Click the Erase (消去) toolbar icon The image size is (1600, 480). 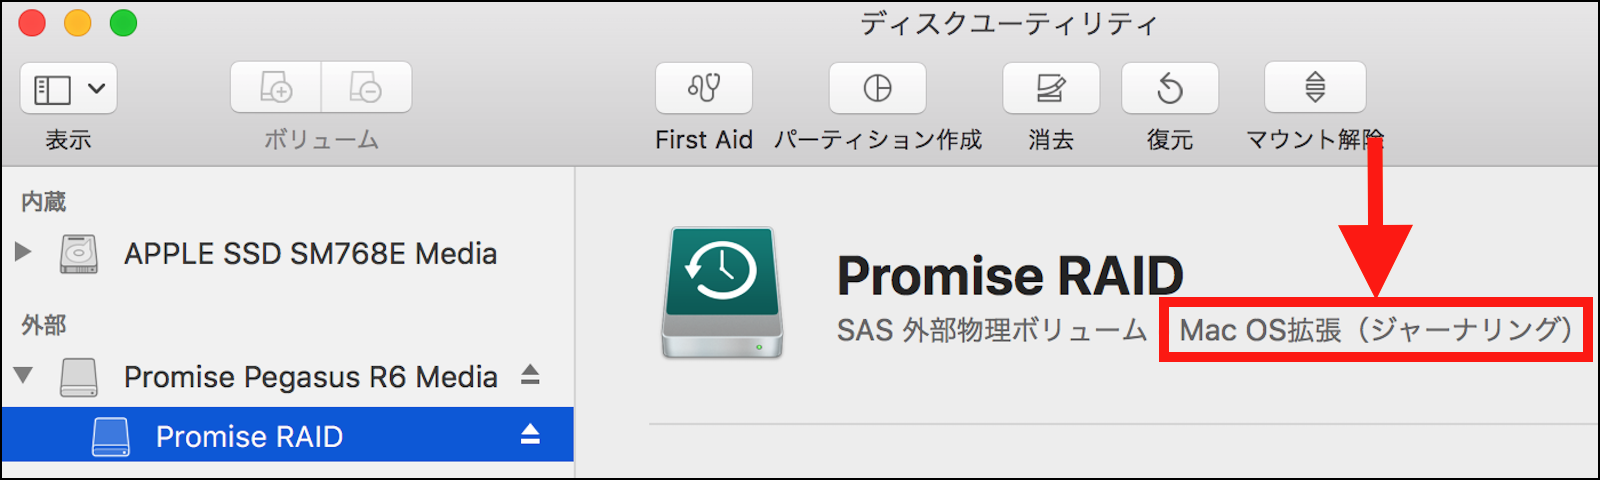1050,88
